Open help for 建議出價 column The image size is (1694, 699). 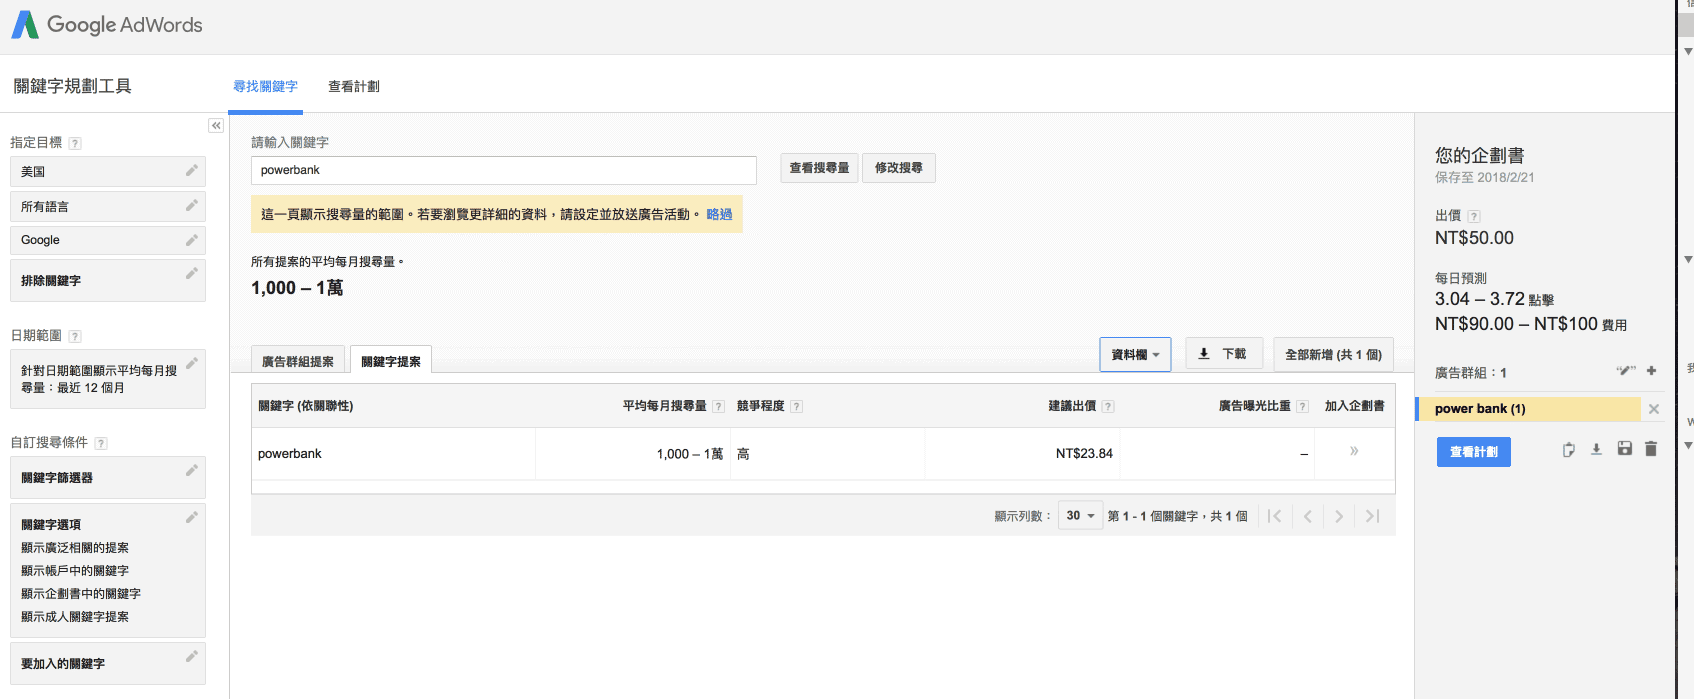pyautogui.click(x=1108, y=406)
